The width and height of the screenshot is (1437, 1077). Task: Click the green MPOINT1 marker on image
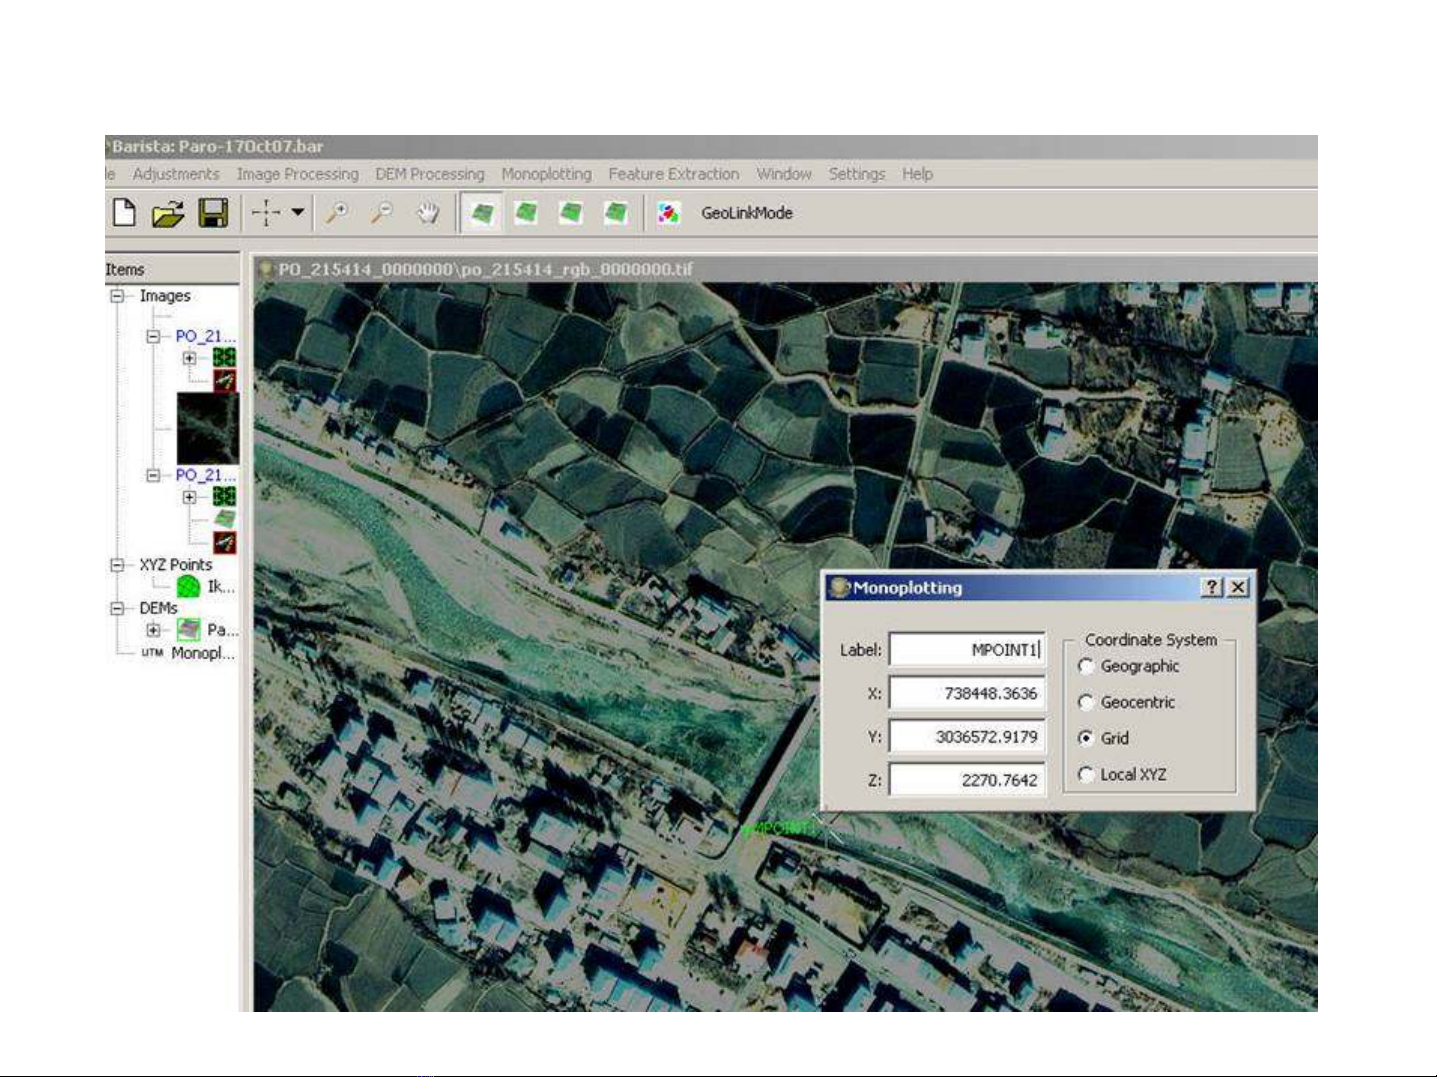(778, 828)
